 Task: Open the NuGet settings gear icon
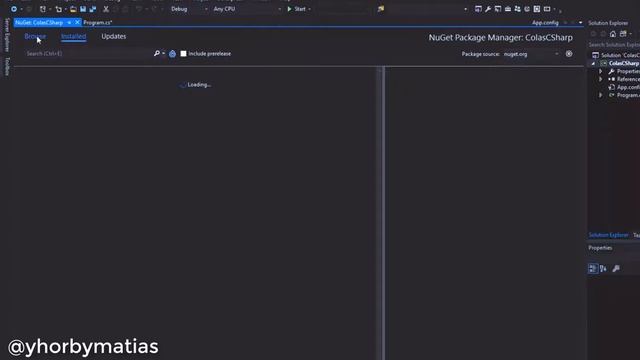pyautogui.click(x=569, y=53)
